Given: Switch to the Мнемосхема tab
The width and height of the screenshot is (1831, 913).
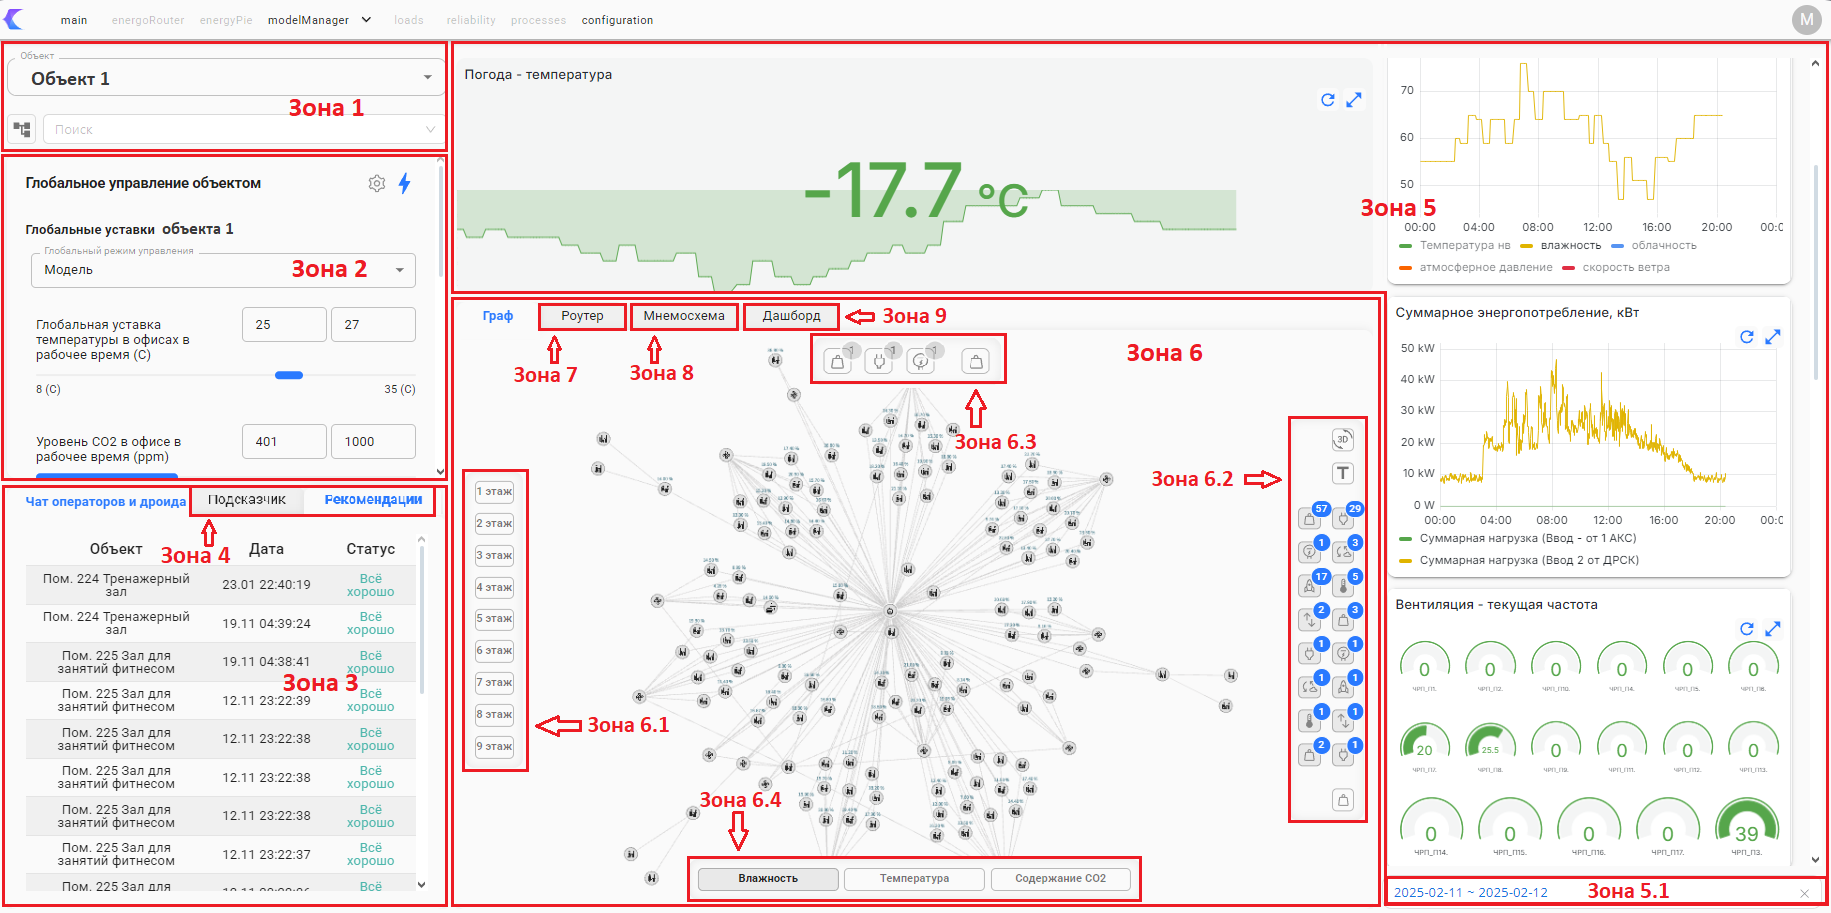Looking at the screenshot, I should click(x=684, y=316).
